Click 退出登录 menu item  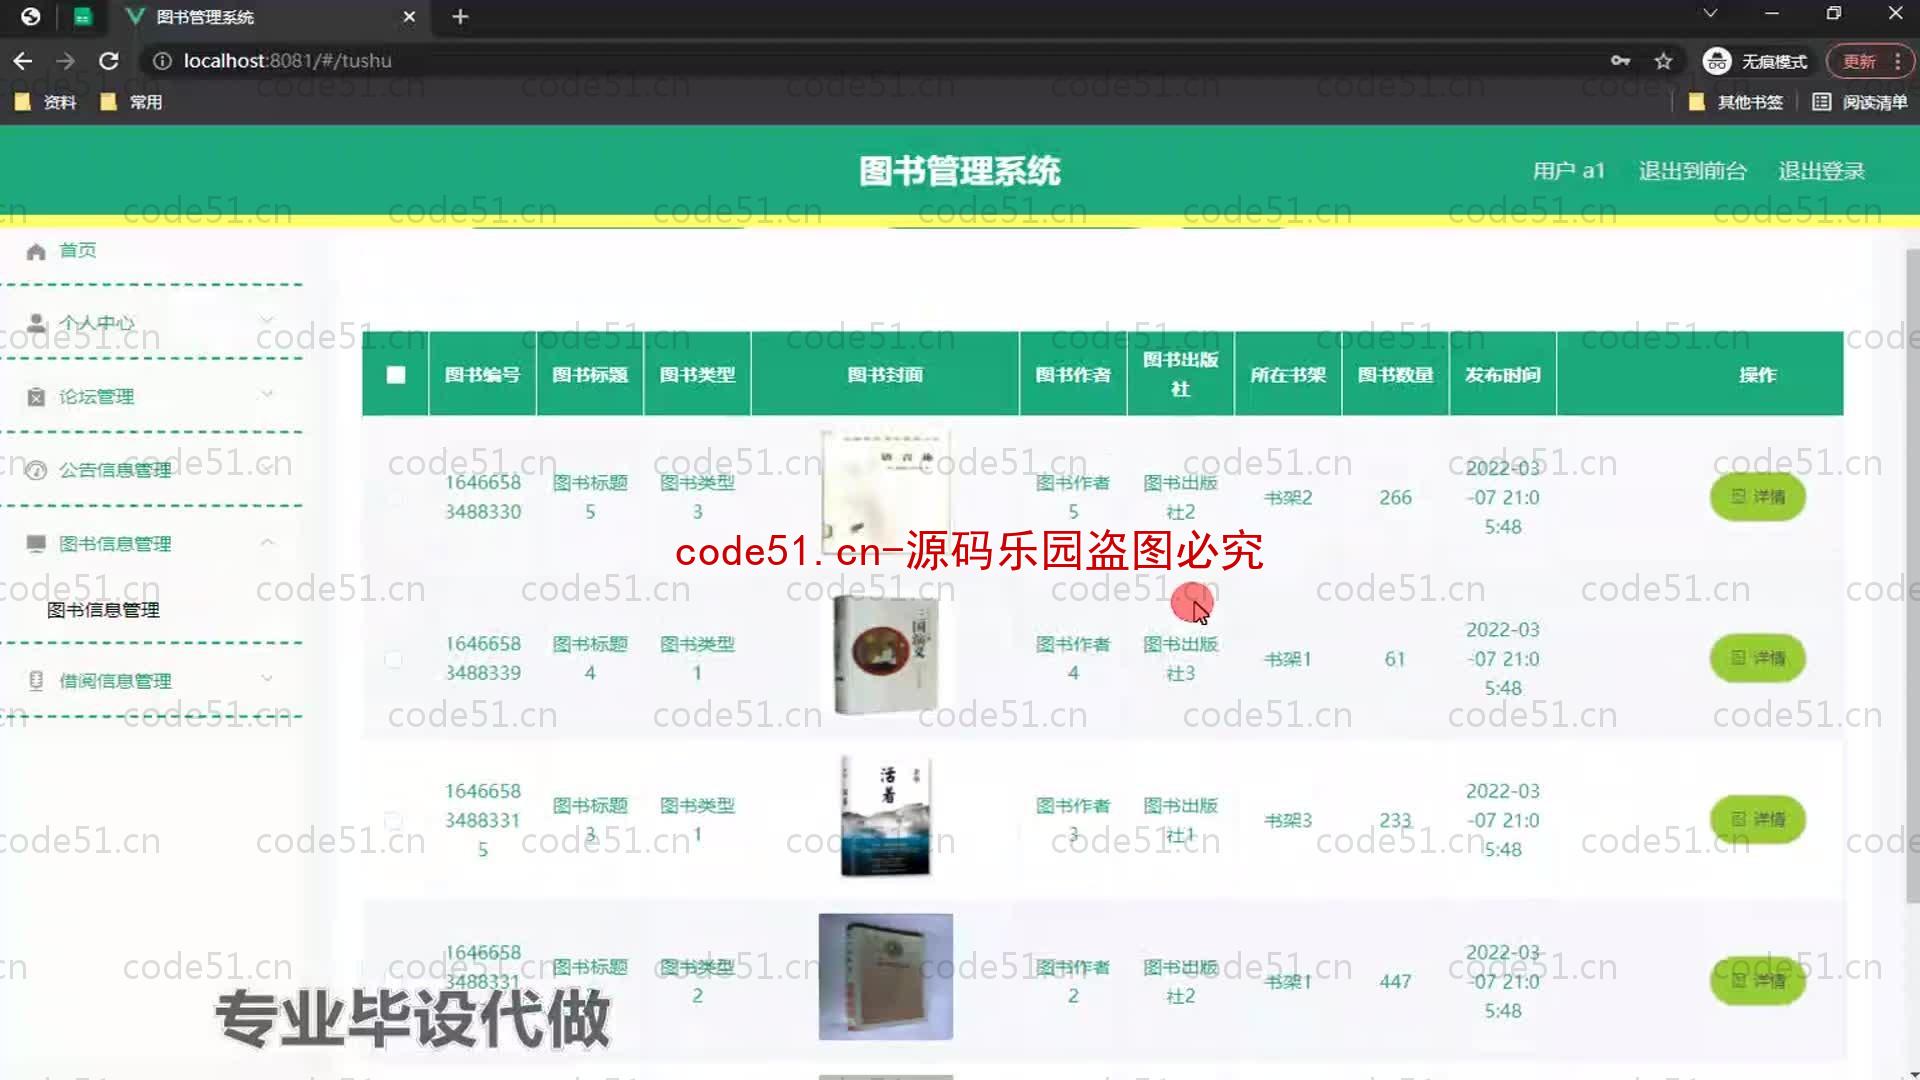point(1820,170)
